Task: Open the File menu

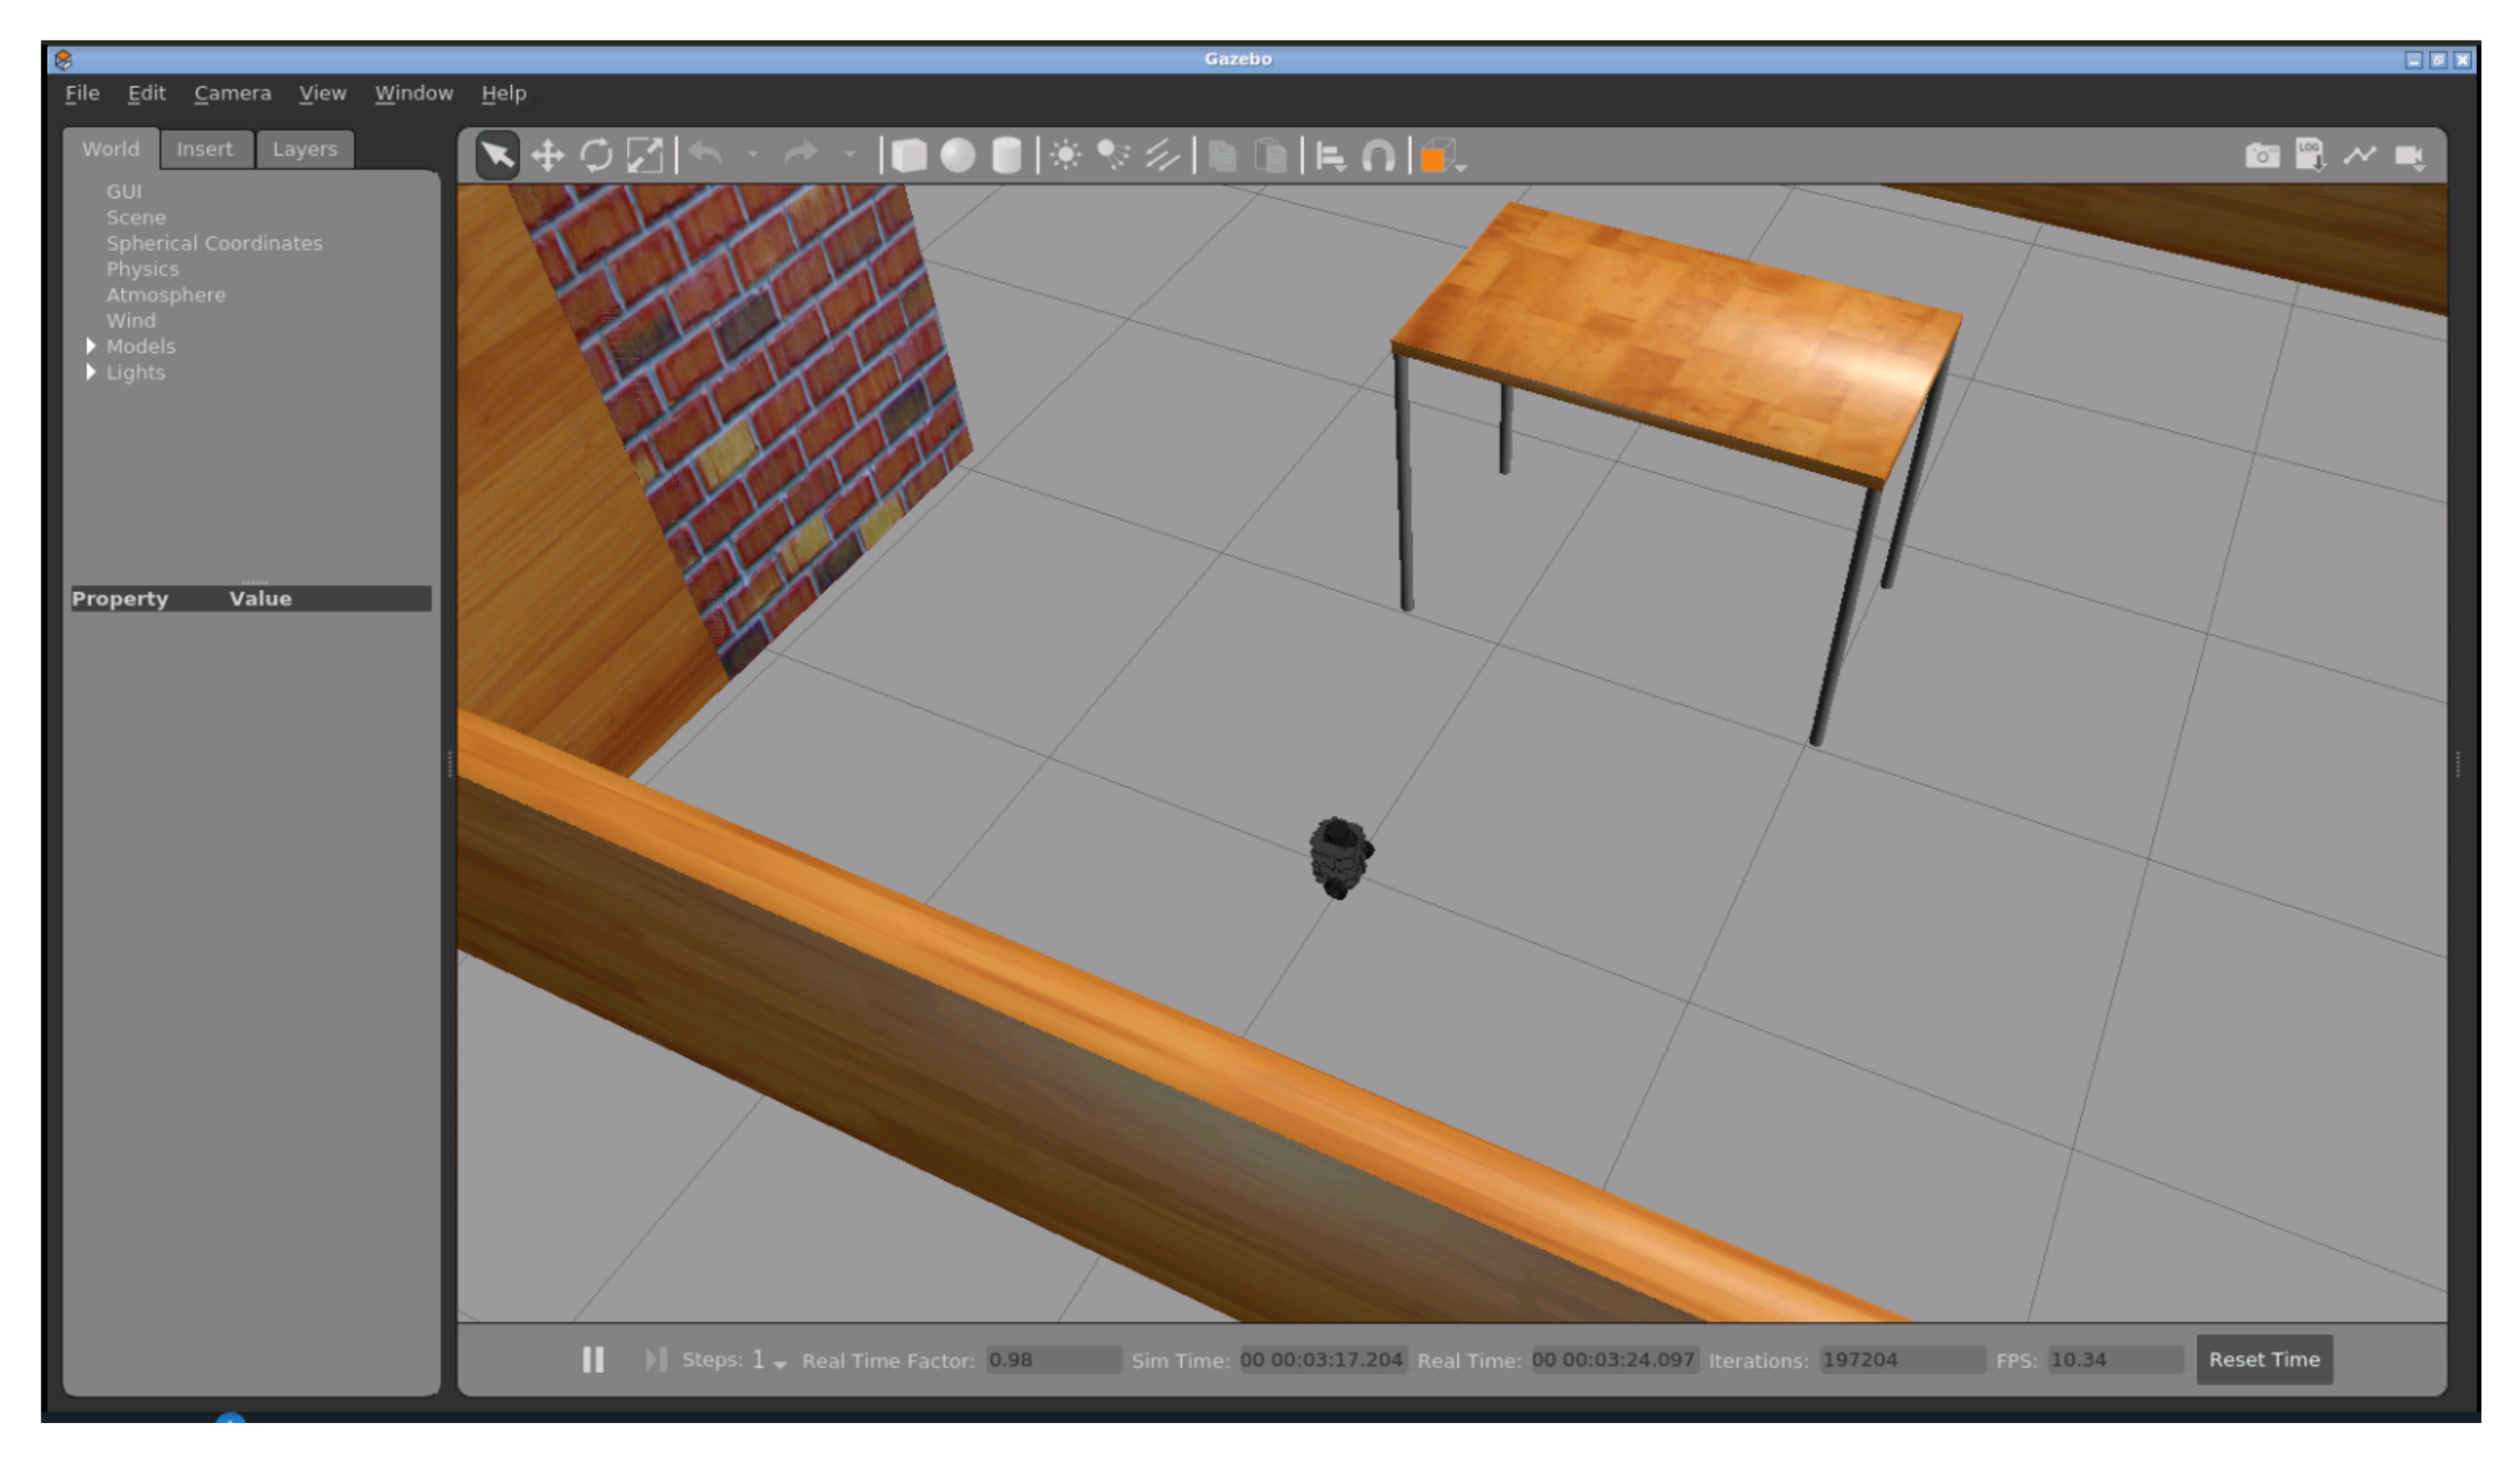Action: (x=82, y=93)
